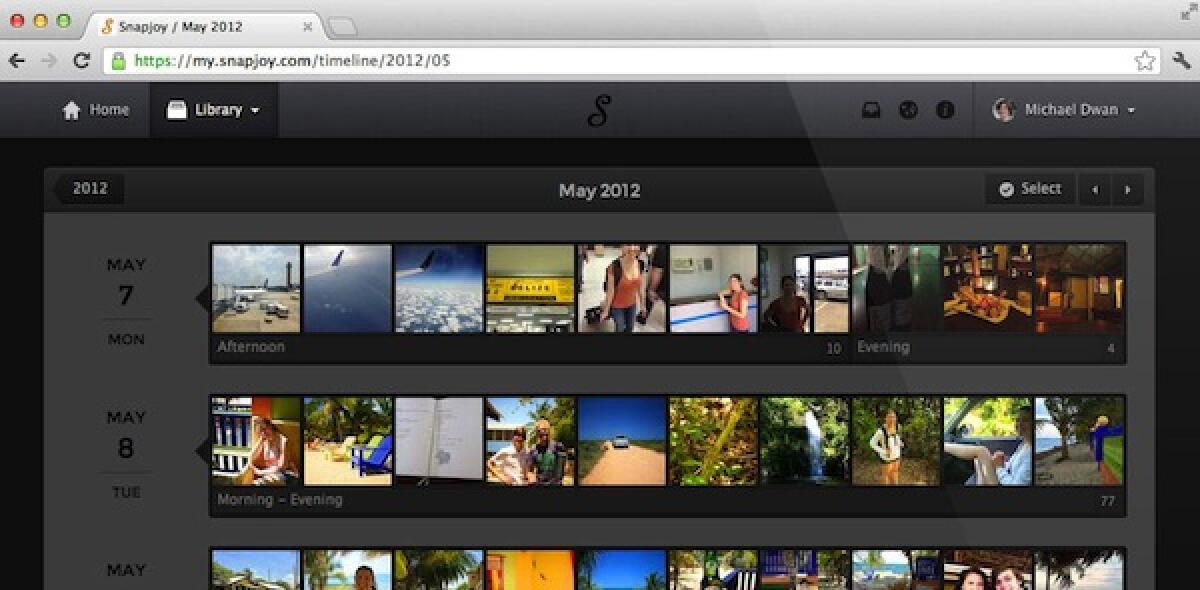Open the inbox tray icon

click(x=871, y=110)
